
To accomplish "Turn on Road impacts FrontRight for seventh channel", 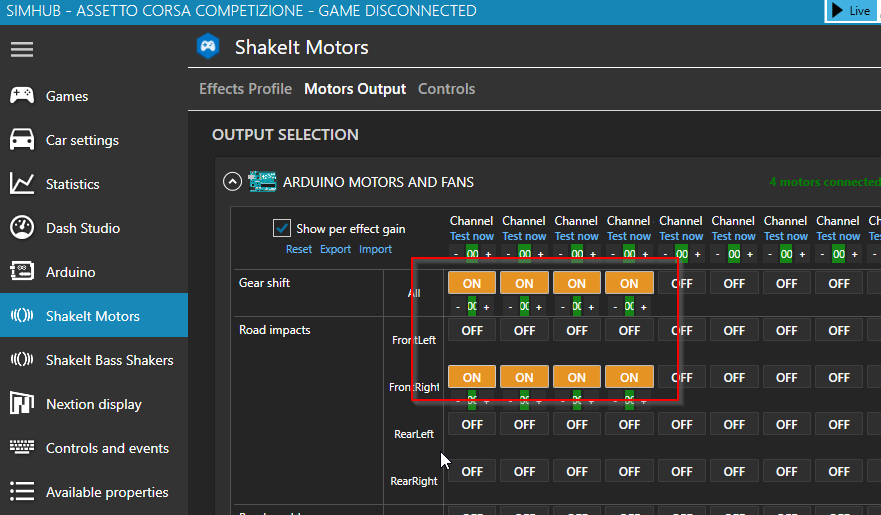I will tap(787, 377).
